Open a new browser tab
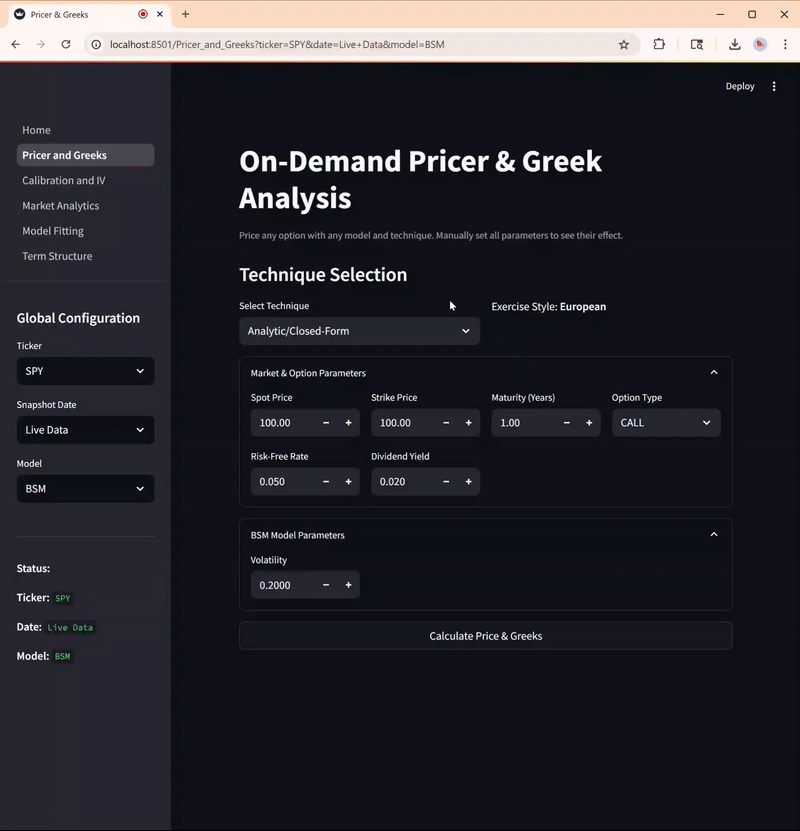This screenshot has height=831, width=800. coord(185,14)
